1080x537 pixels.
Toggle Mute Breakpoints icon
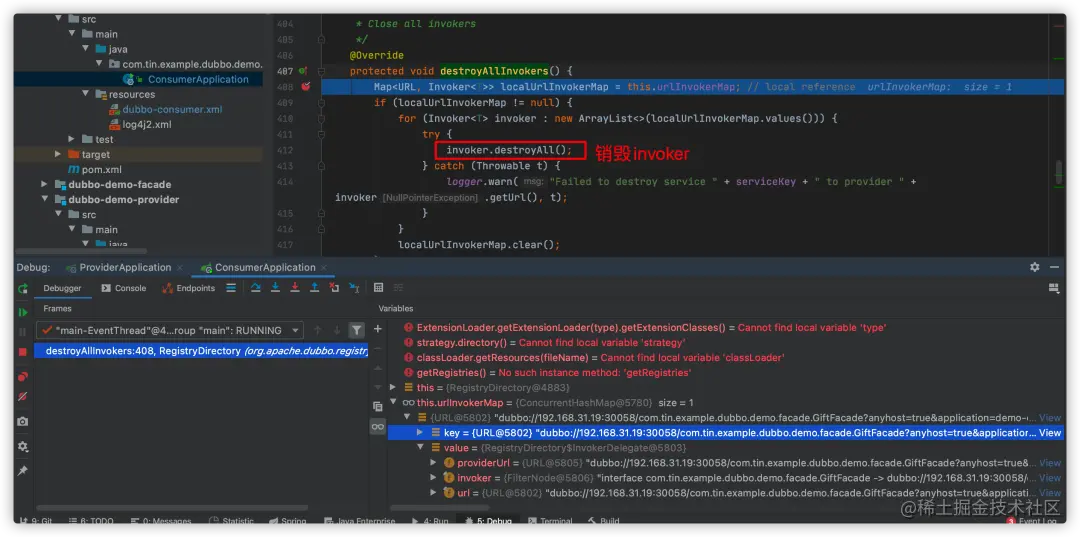coord(23,397)
